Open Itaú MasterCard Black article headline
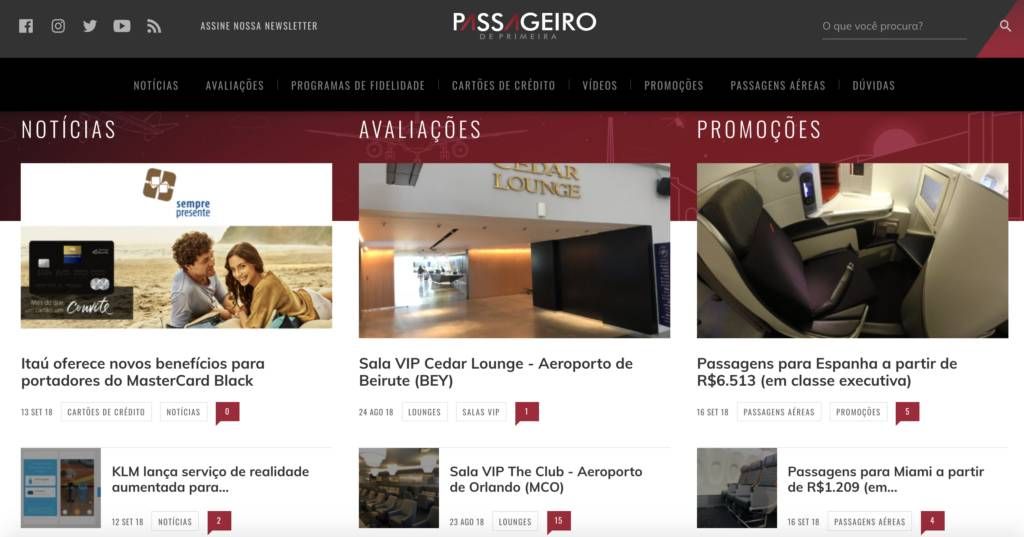 143,372
